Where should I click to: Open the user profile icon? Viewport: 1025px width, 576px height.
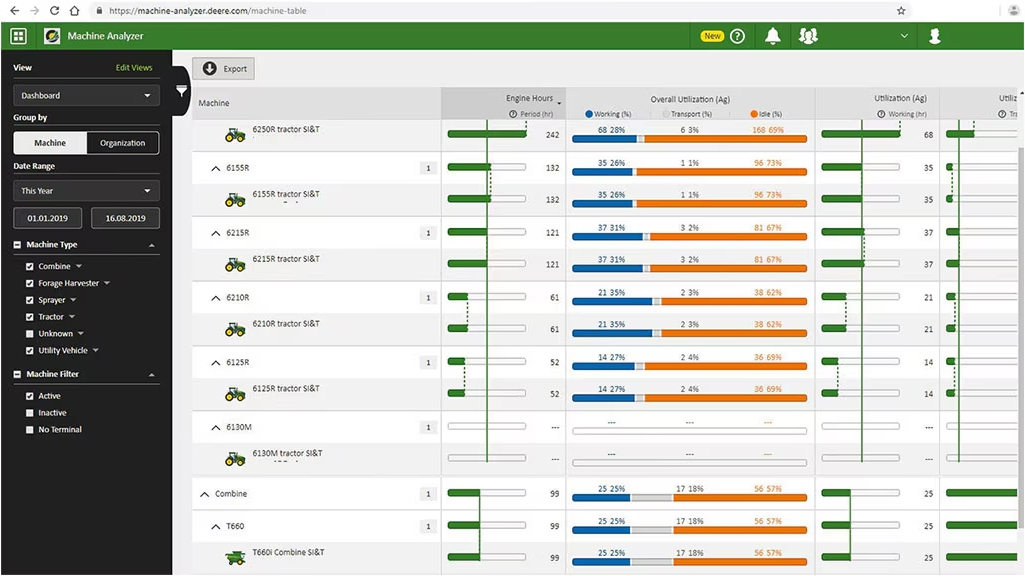pyautogui.click(x=934, y=36)
